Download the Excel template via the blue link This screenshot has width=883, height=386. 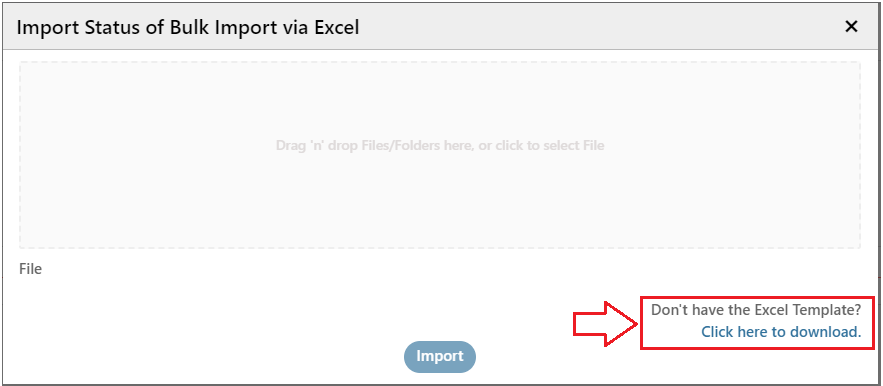[x=781, y=332]
